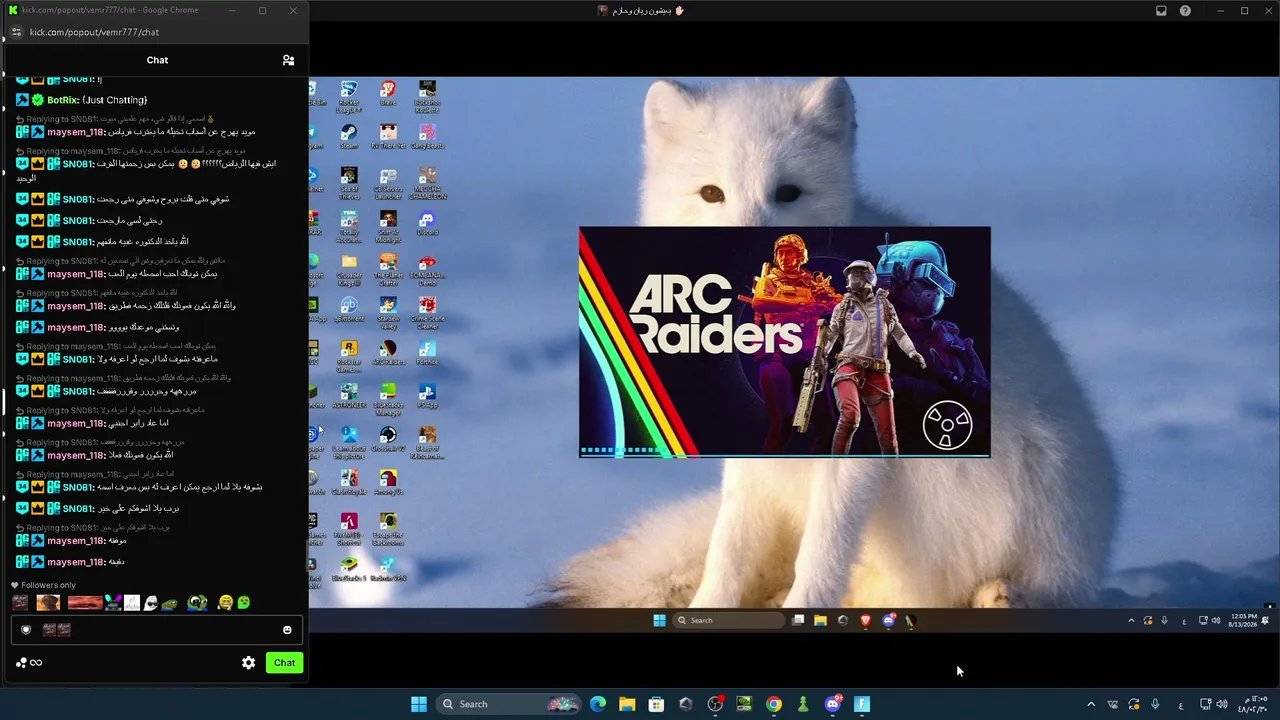
Task: Open Gang Beasts desktop shortcut
Action: pyautogui.click(x=427, y=136)
